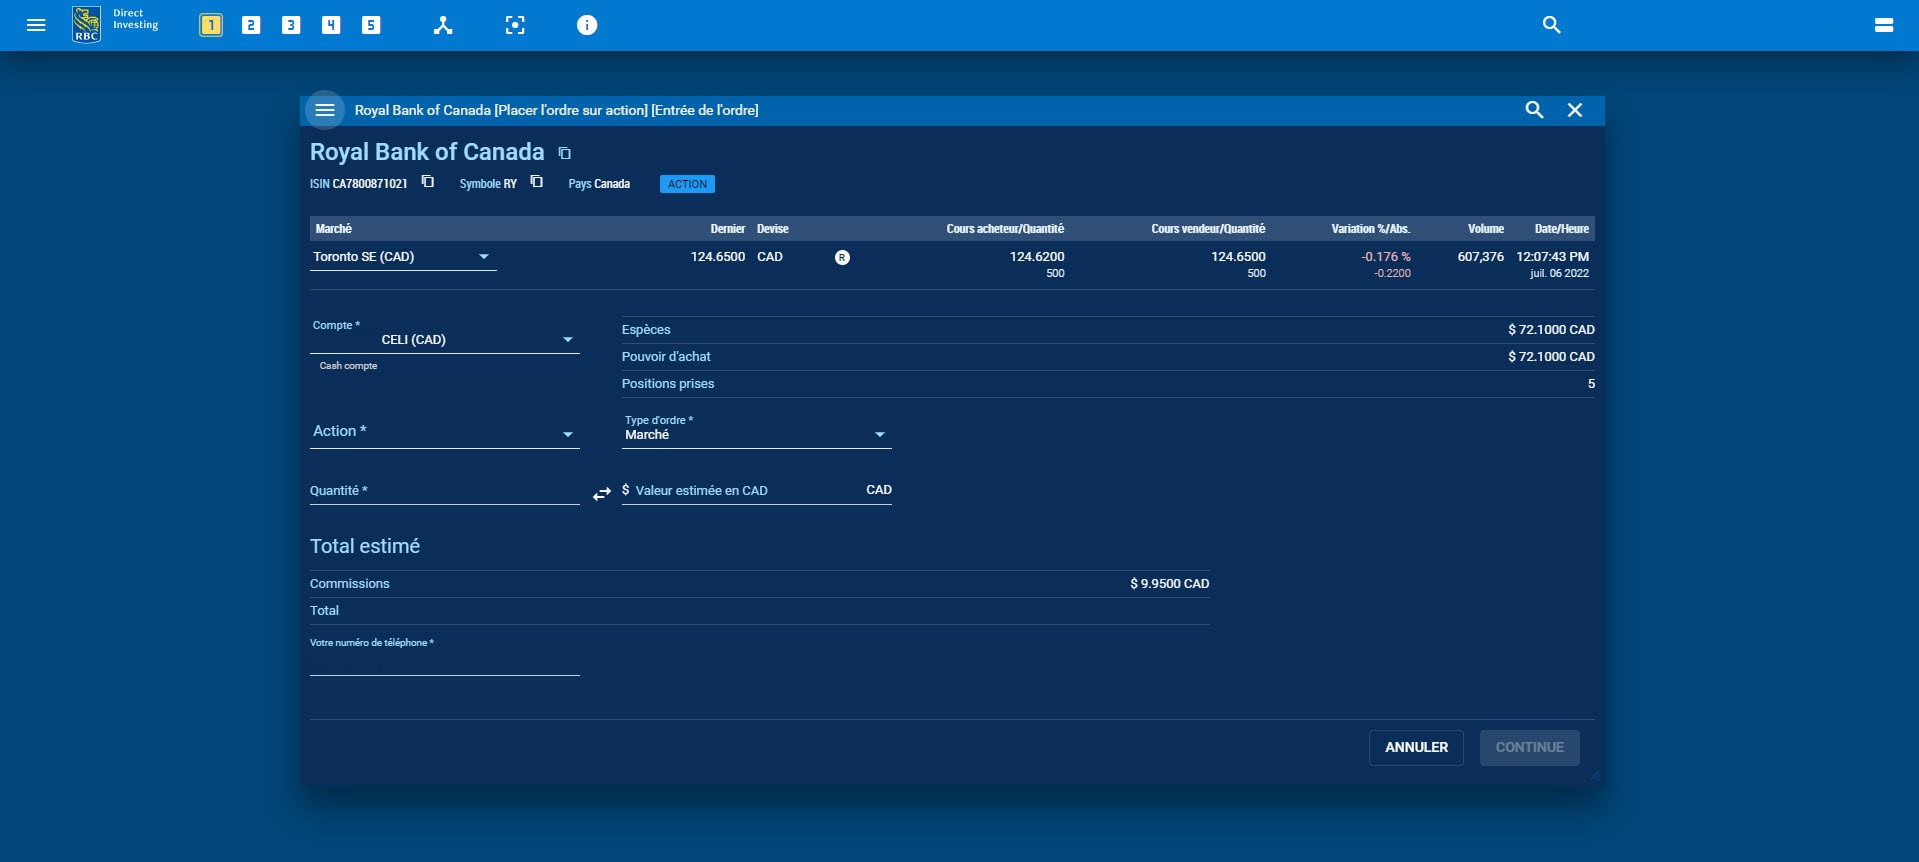This screenshot has height=862, width=1919.
Task: Swap quantity and estimated value fields
Action: 601,494
